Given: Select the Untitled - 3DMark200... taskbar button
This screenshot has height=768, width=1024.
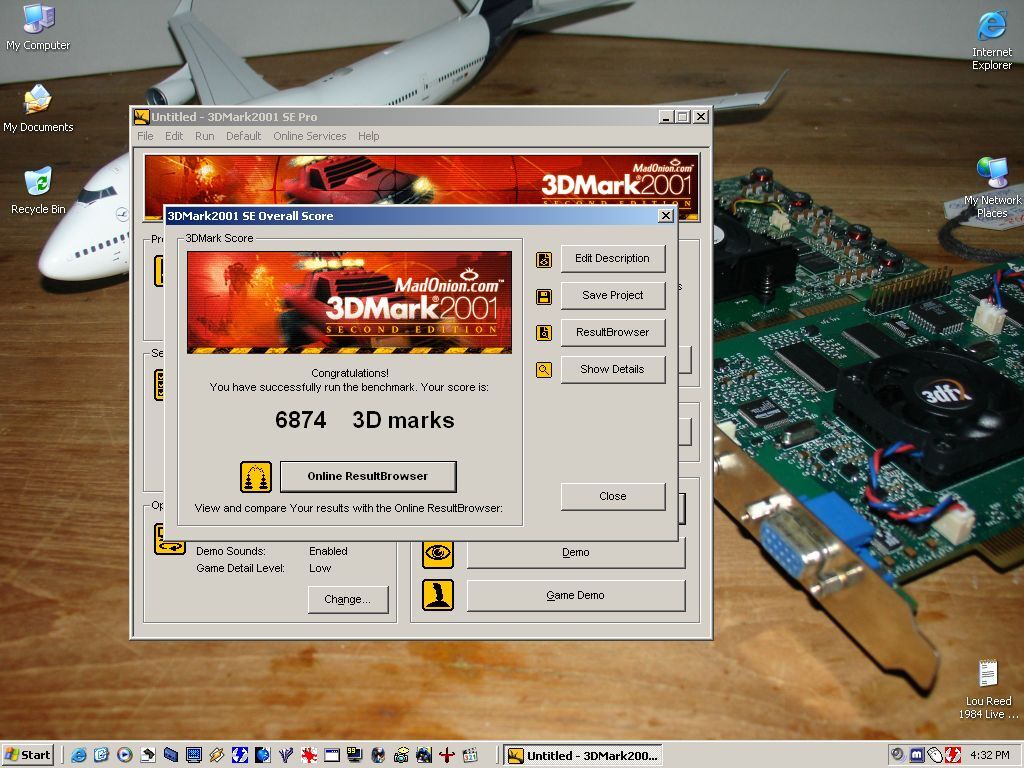Looking at the screenshot, I should click(584, 756).
